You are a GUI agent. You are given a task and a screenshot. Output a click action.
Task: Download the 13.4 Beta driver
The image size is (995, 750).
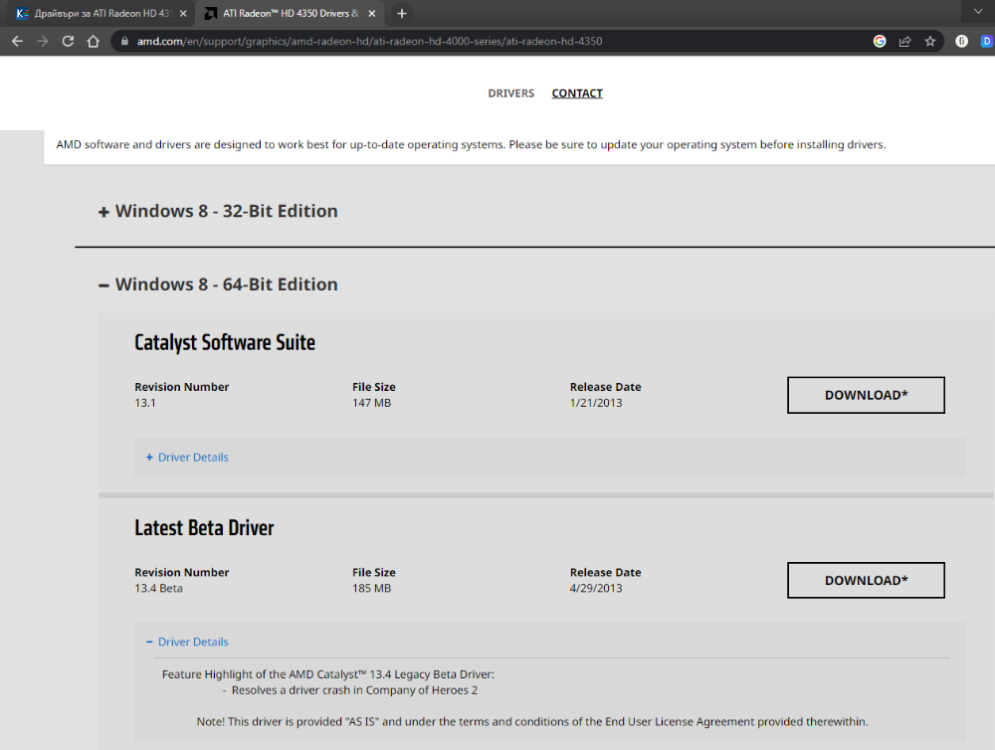[866, 580]
